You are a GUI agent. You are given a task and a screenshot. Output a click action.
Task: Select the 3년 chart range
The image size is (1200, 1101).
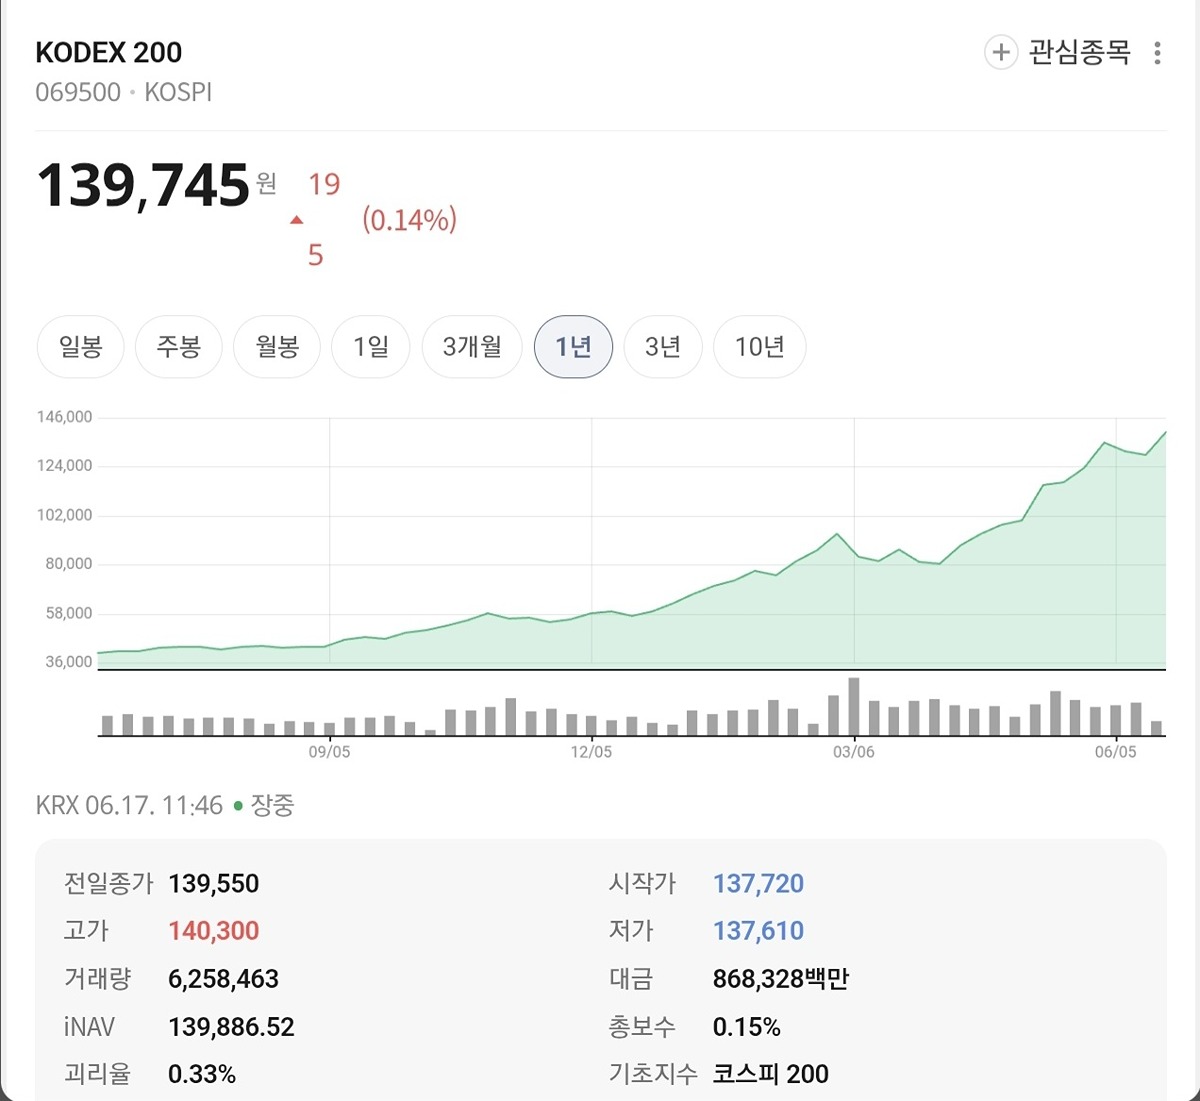click(x=663, y=347)
